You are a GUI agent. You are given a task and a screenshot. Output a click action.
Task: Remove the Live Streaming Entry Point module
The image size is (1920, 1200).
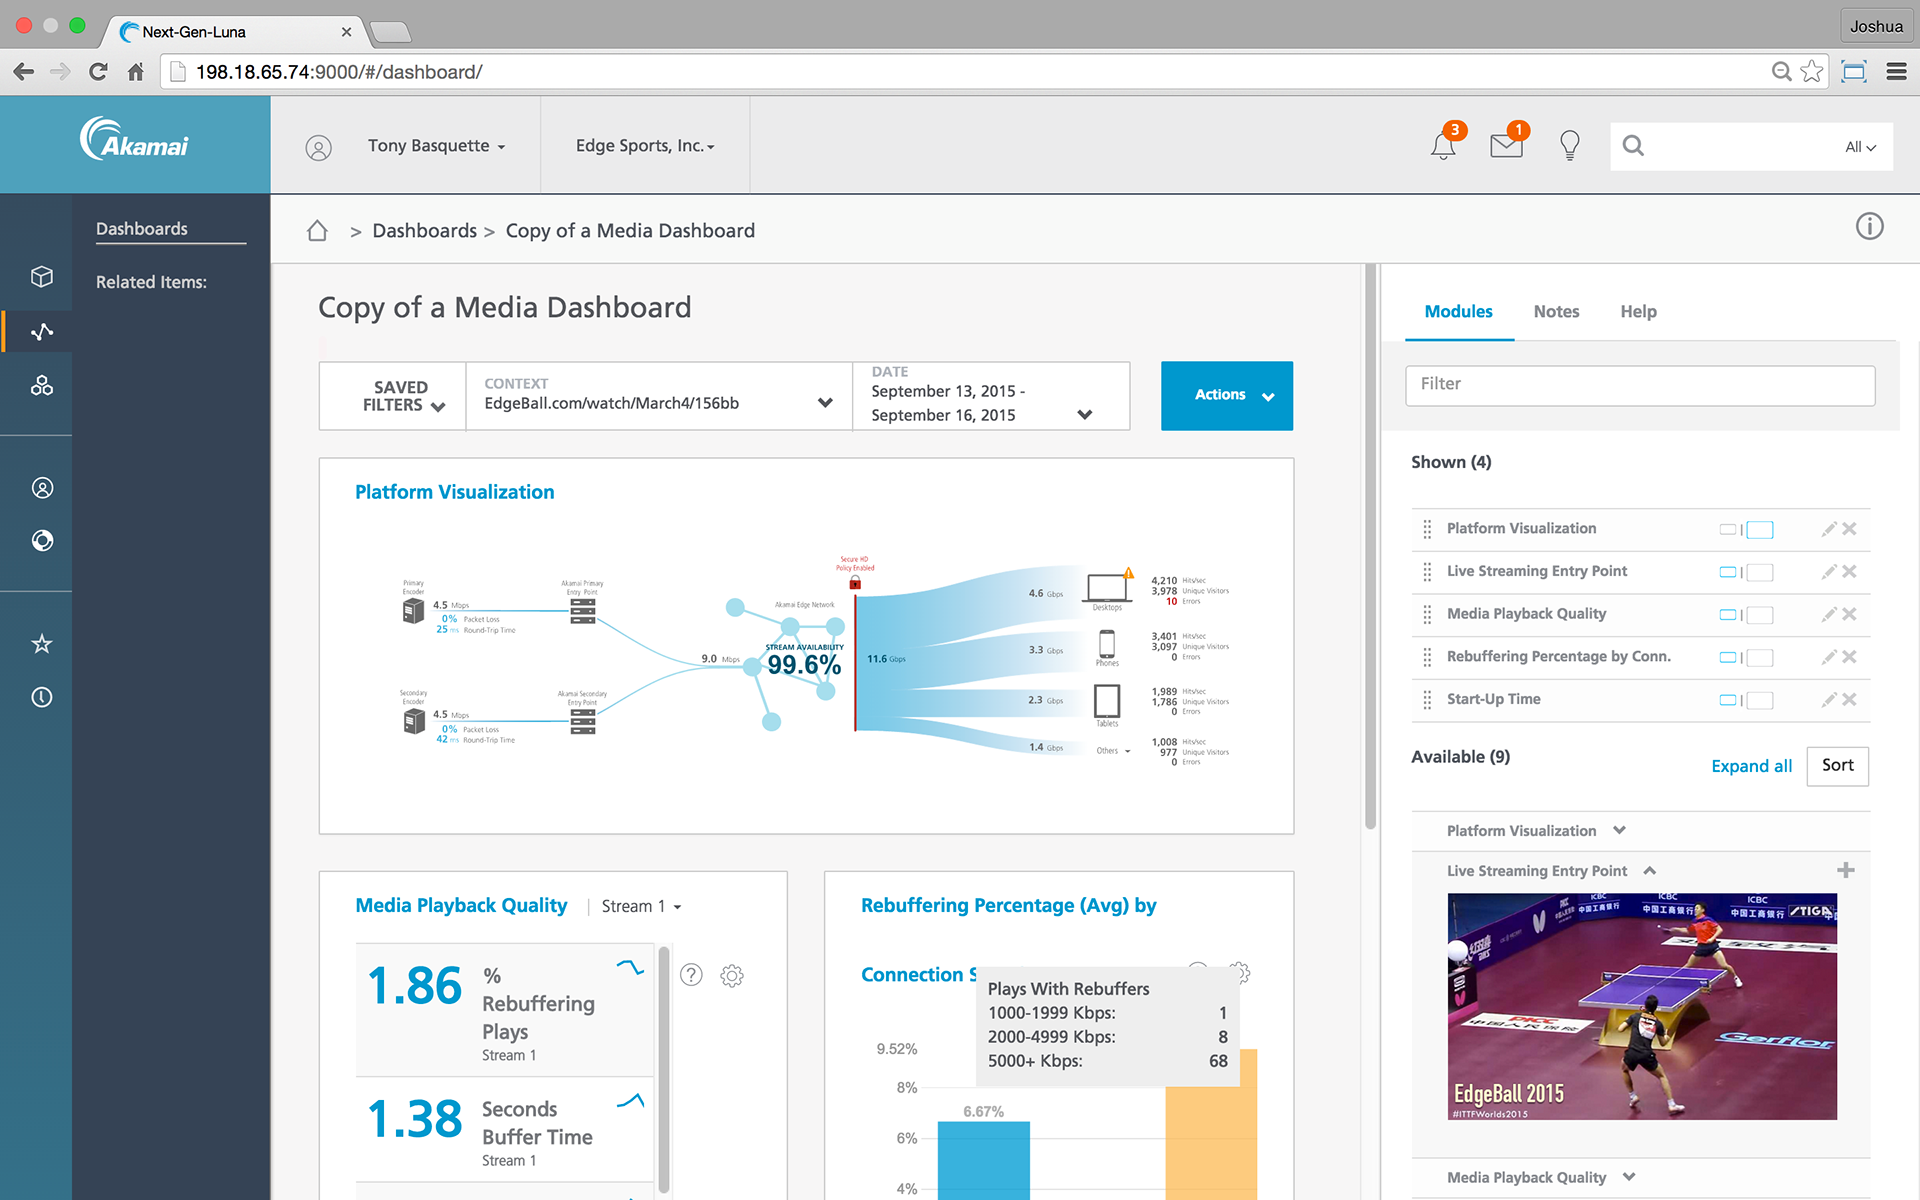(1850, 572)
